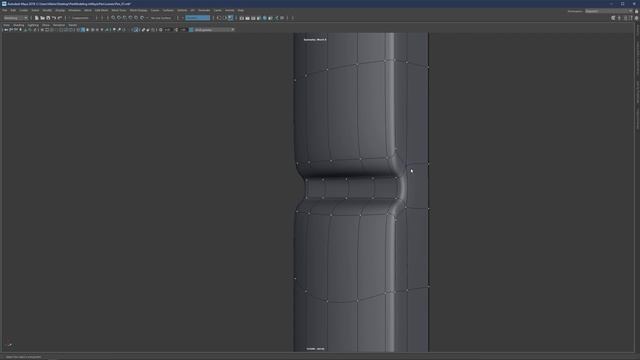Enable snap to curves

119,18
